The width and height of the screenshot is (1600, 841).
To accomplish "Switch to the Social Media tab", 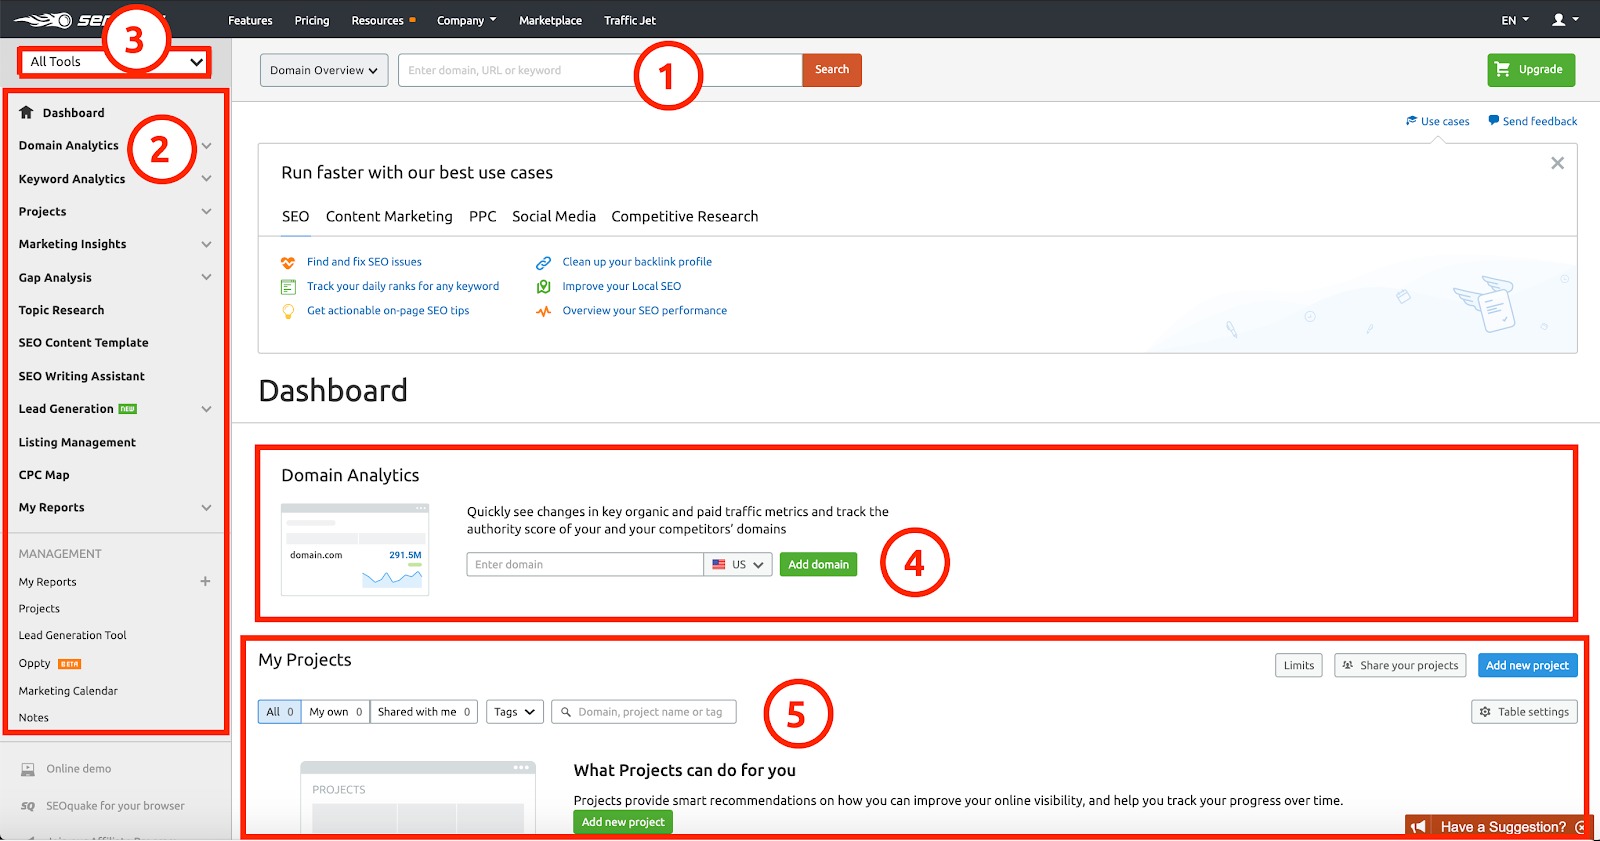I will click(554, 216).
